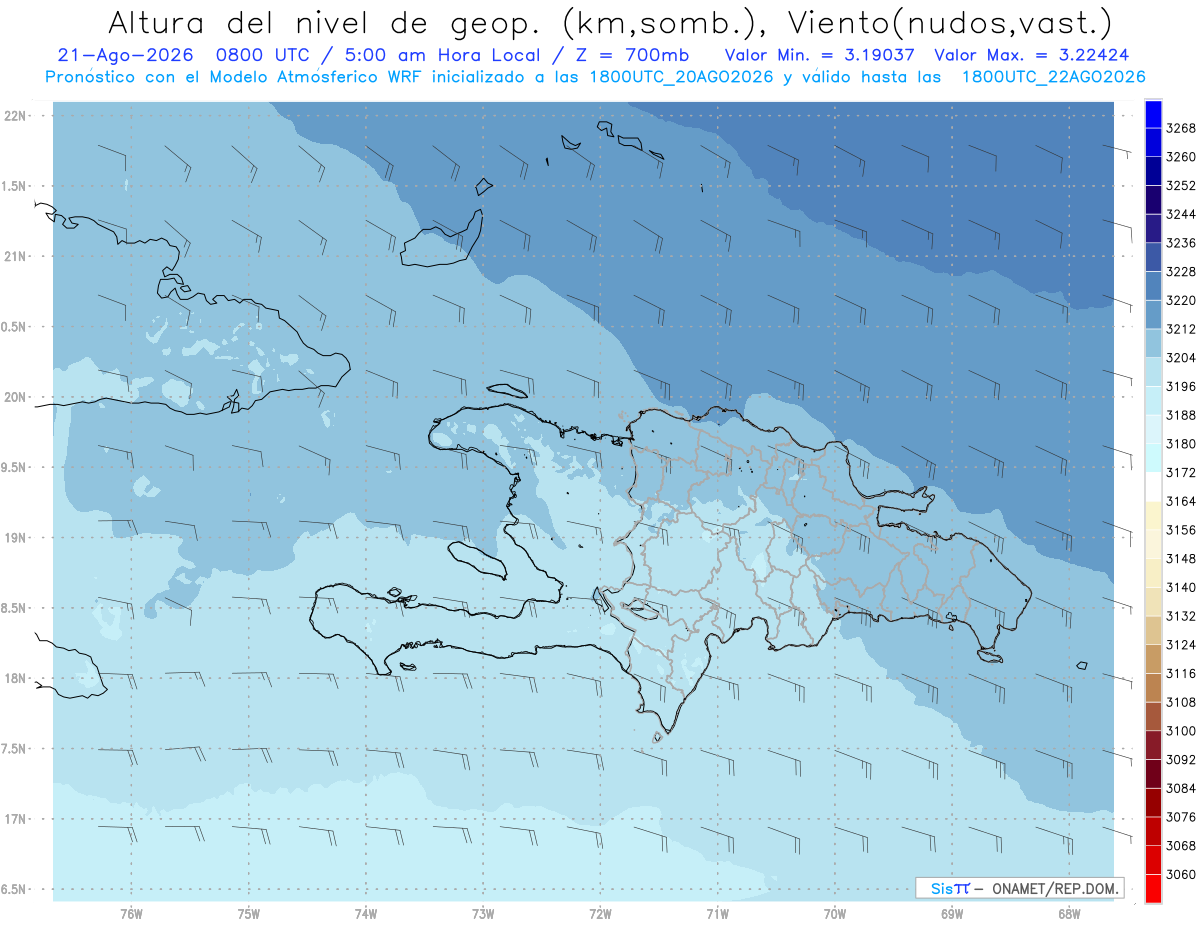1200x927 pixels.
Task: Click the longitude label 71W
Action: 718,913
